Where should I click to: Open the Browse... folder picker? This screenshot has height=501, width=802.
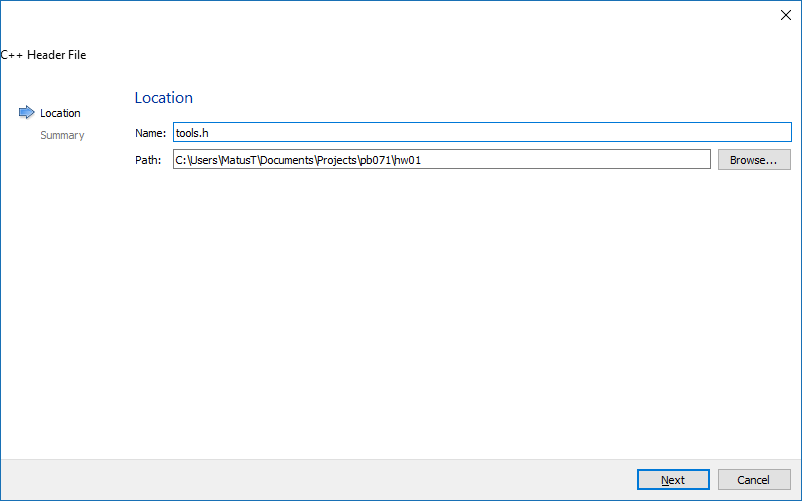tap(754, 160)
